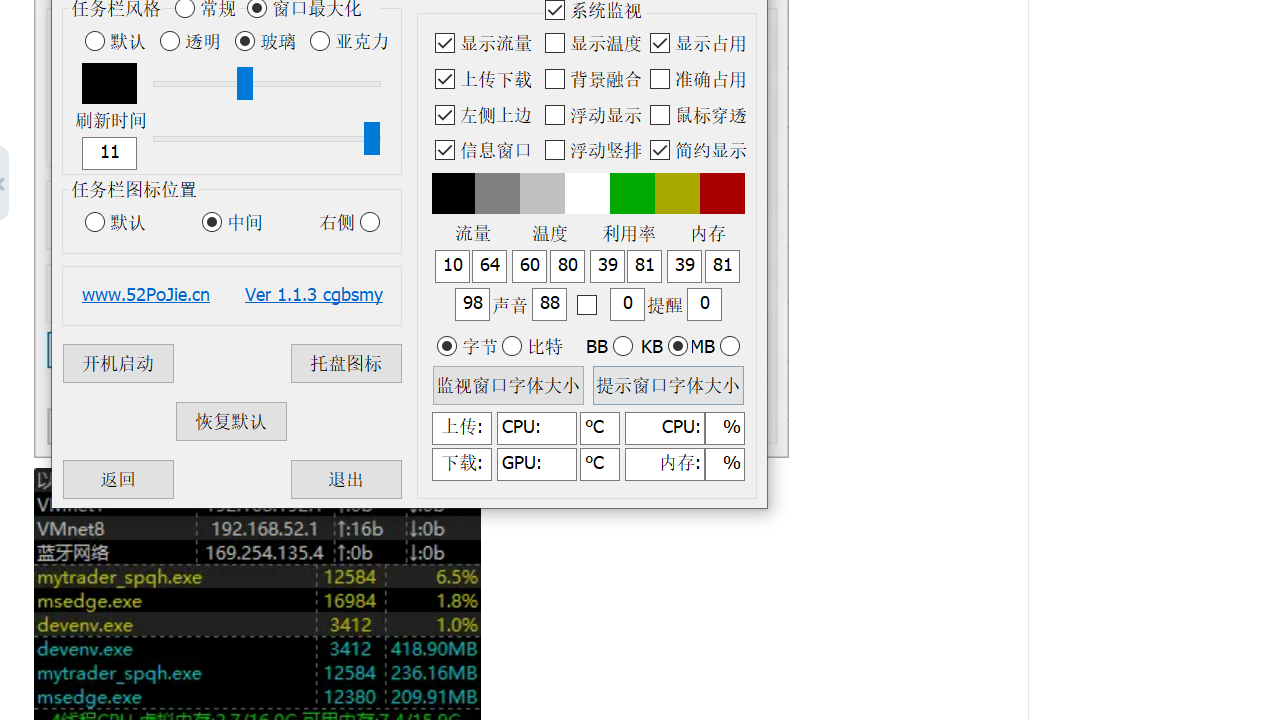Image resolution: width=1280 pixels, height=720 pixels.
Task: Enable the 显示温度 checkbox
Action: pos(555,43)
